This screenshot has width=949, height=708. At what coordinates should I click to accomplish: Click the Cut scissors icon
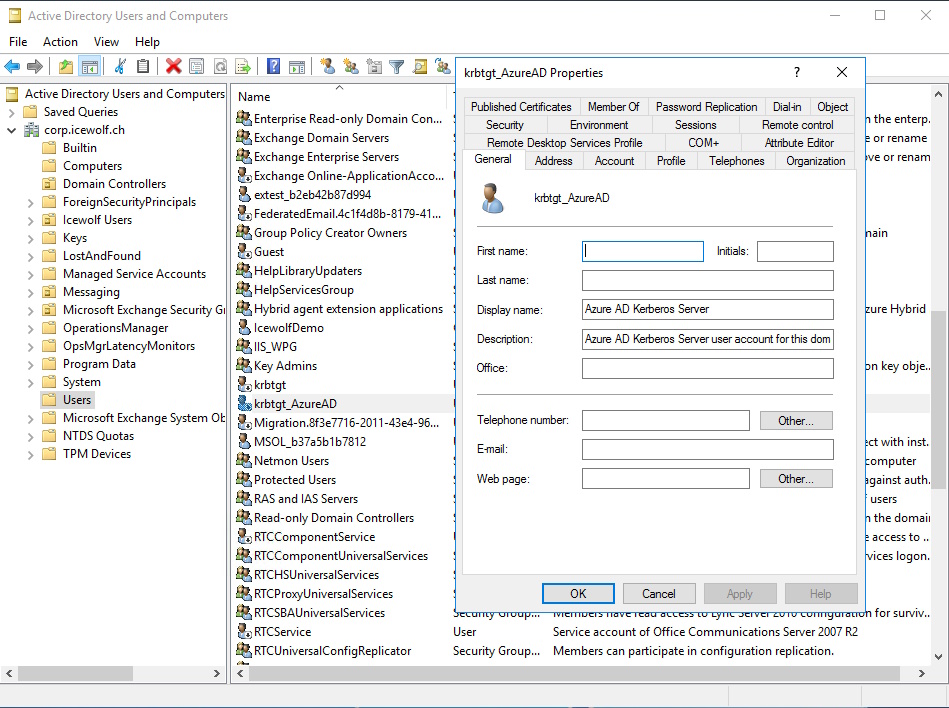(120, 66)
